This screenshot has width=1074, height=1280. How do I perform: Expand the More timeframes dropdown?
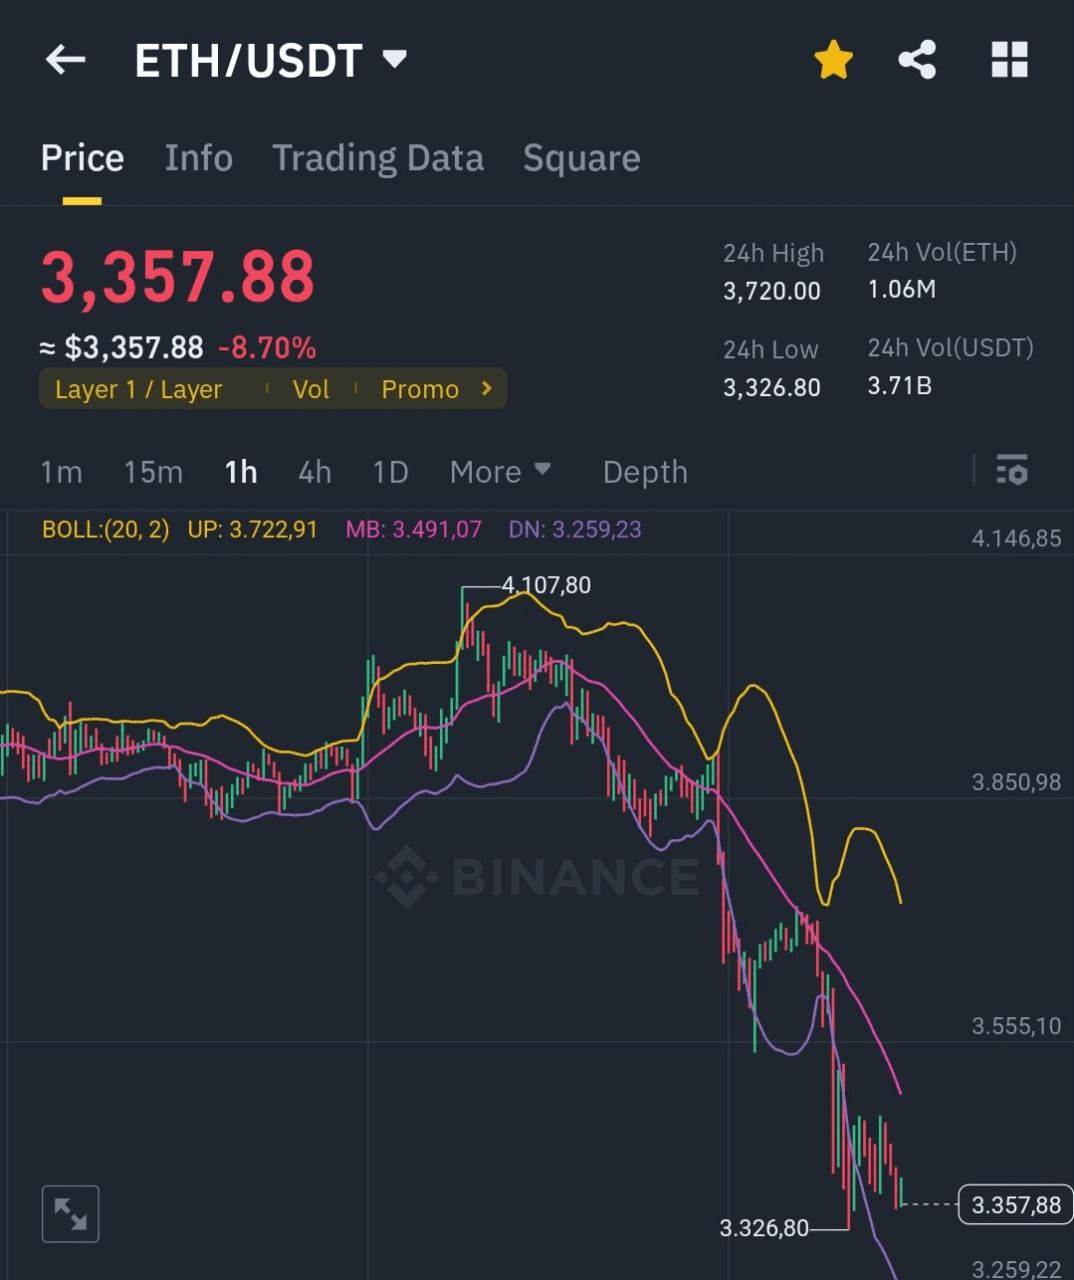(500, 471)
